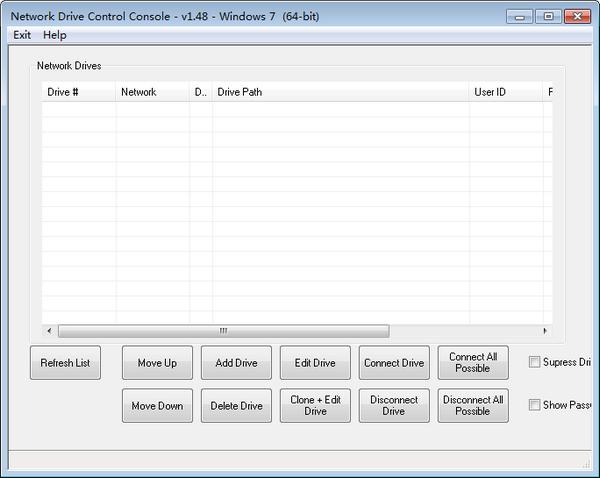This screenshot has width=600, height=478.
Task: Click the Refresh List button
Action: pos(65,363)
